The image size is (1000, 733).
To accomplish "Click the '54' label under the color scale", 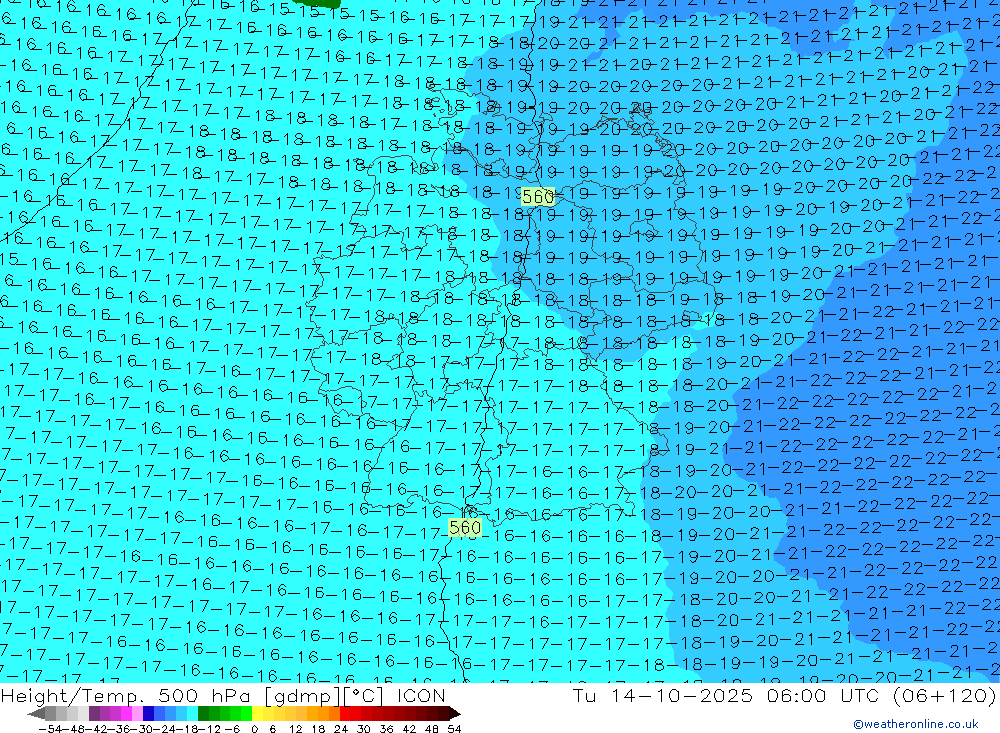I will 454,729.
